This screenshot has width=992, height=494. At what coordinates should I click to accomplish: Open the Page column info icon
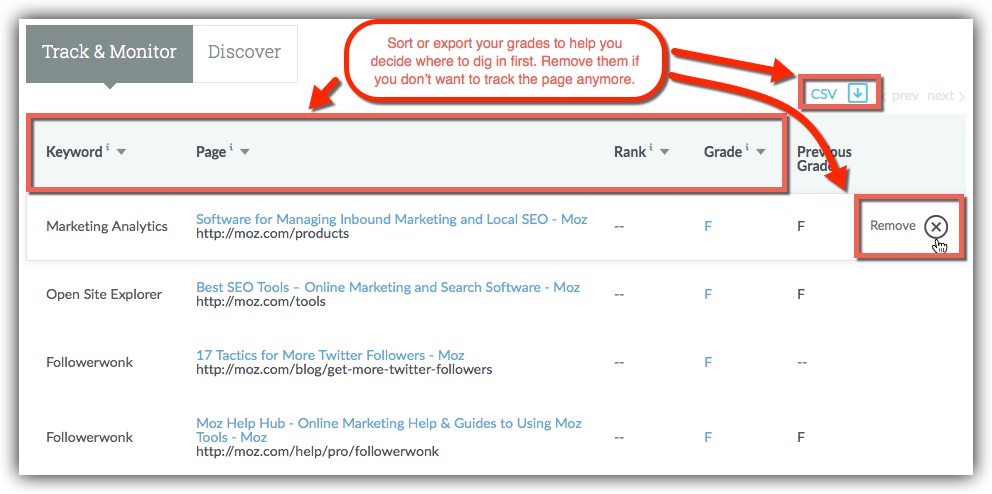[231, 147]
